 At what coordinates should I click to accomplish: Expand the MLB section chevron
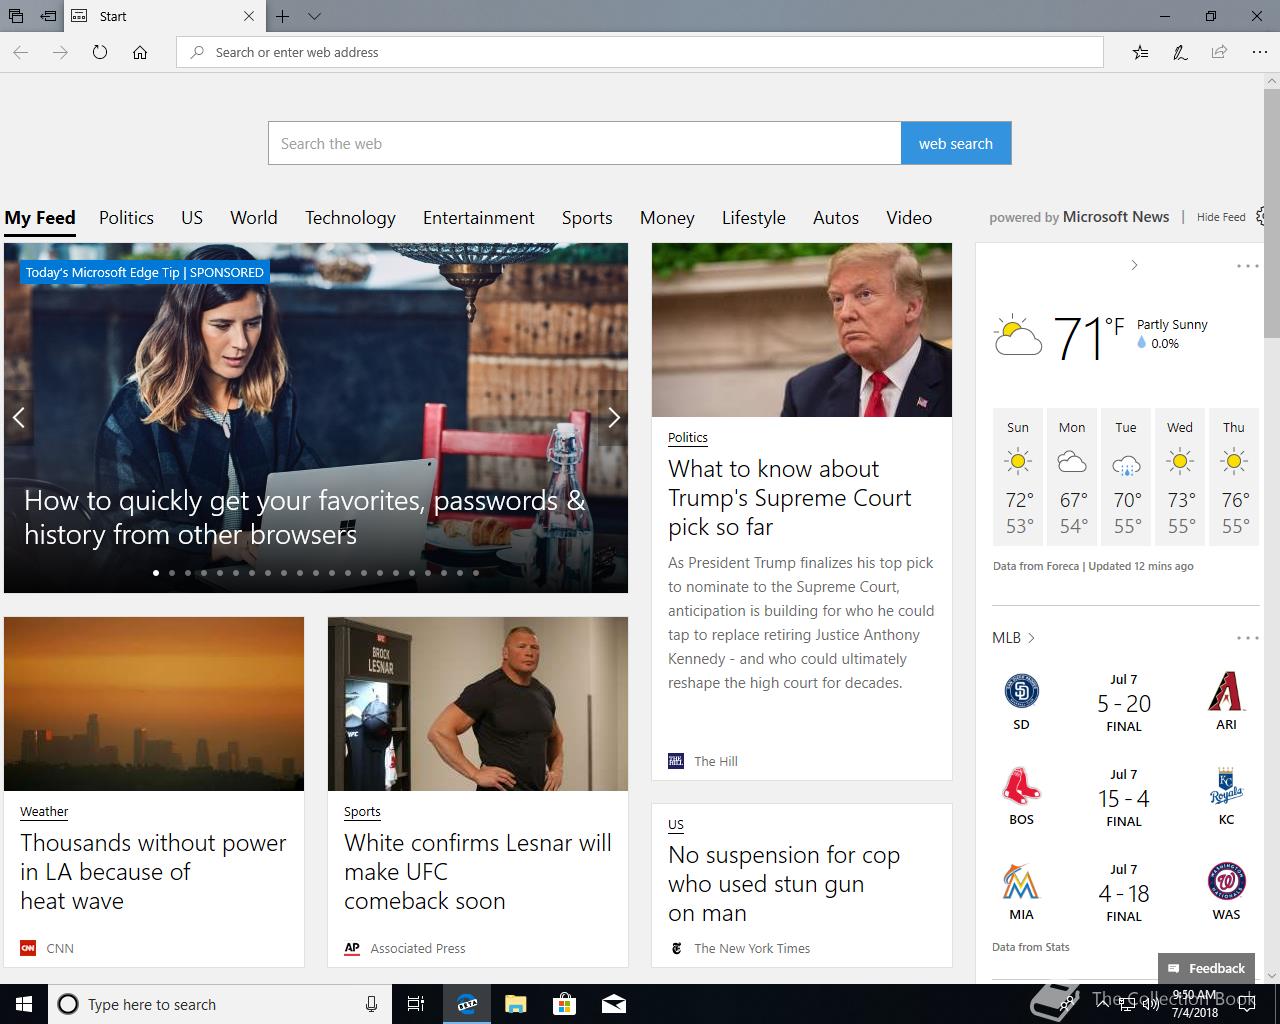[x=1031, y=638]
